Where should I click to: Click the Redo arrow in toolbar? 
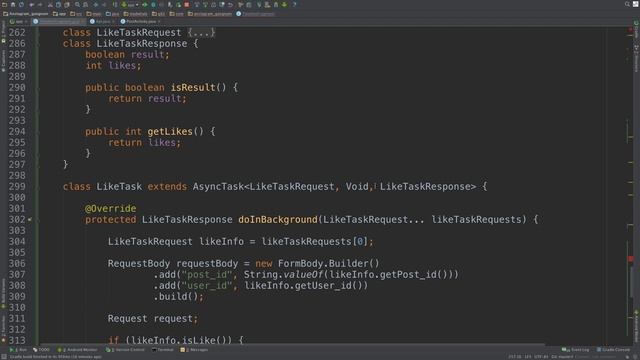(40, 4)
